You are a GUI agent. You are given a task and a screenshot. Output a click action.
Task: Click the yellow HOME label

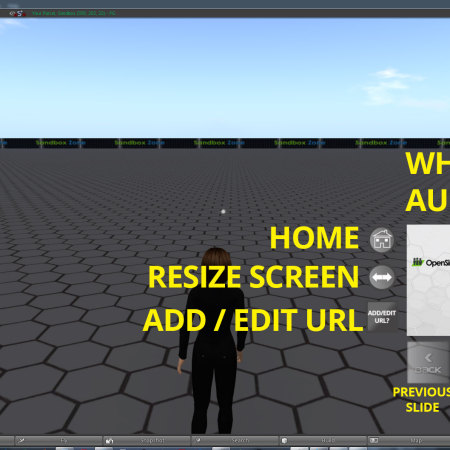point(314,238)
